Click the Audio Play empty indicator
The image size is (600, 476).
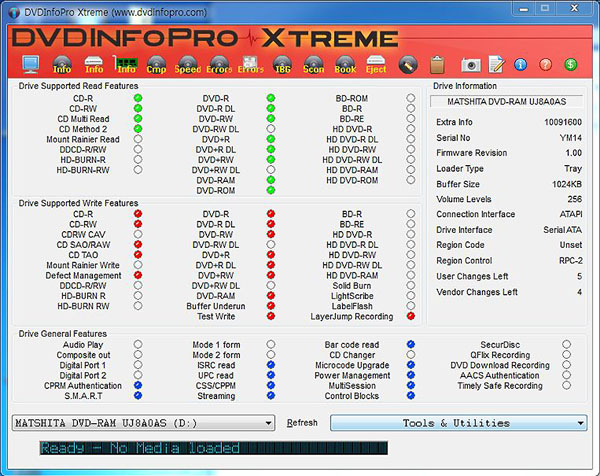[138, 344]
